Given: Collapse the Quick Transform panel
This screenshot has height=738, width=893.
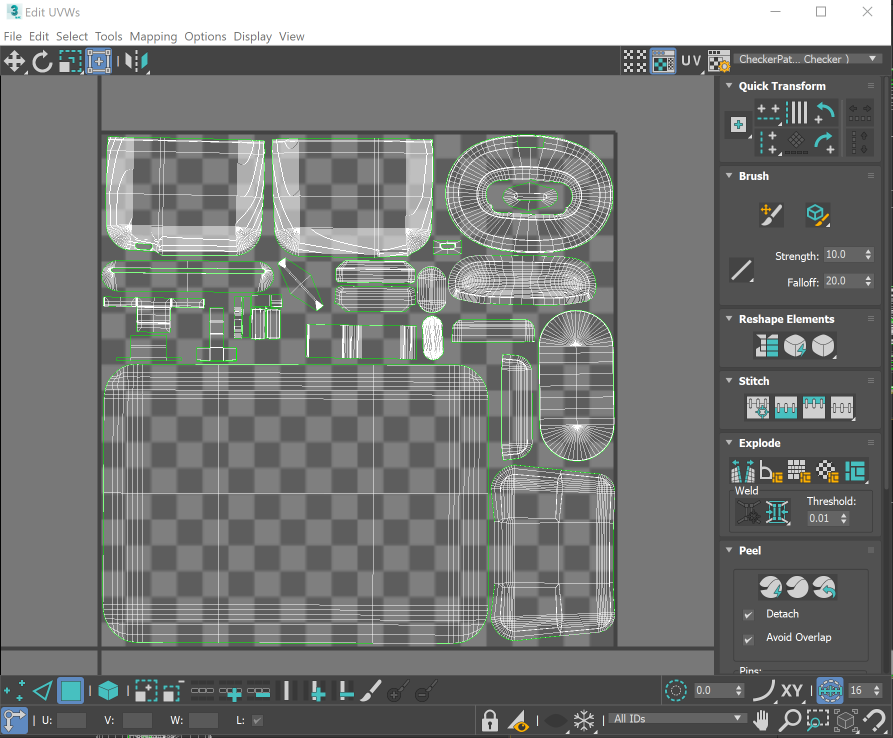Looking at the screenshot, I should coord(727,86).
